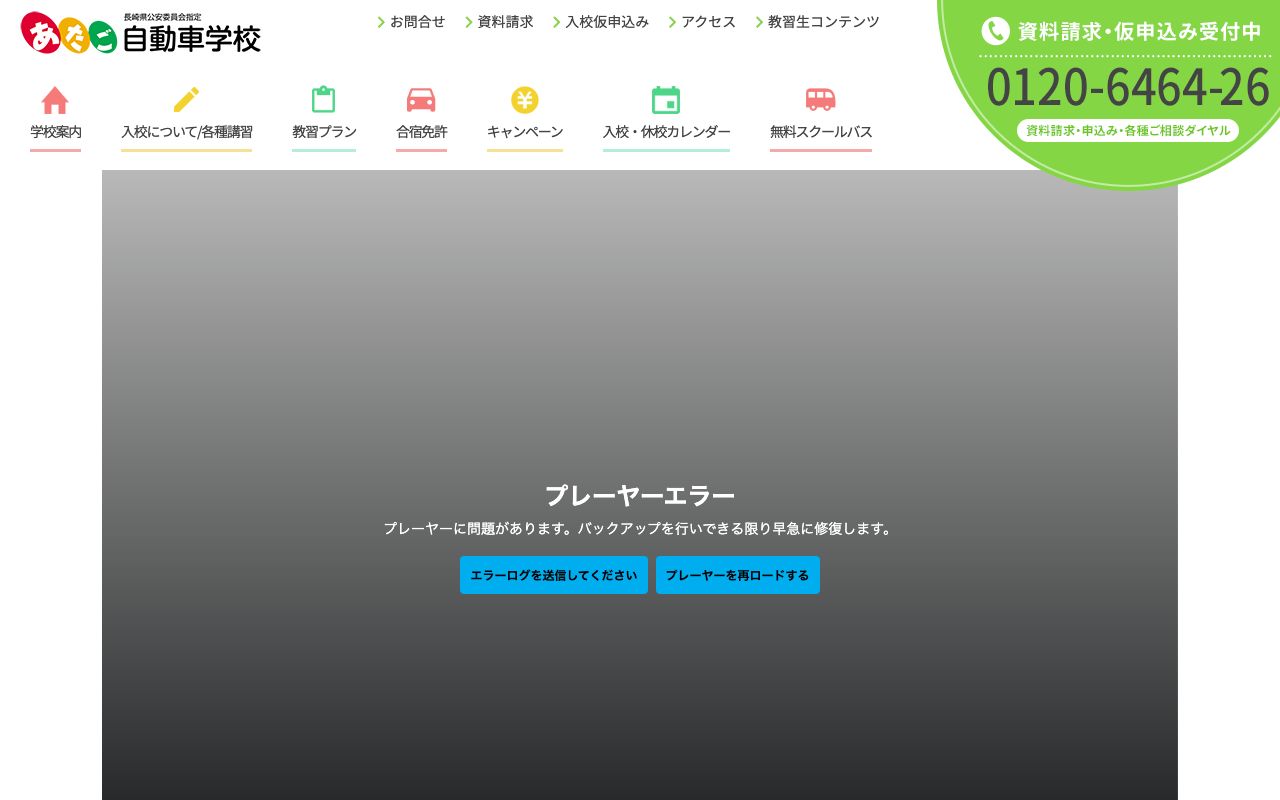Select the 教習生コンテンツ navigation item

pyautogui.click(x=823, y=21)
